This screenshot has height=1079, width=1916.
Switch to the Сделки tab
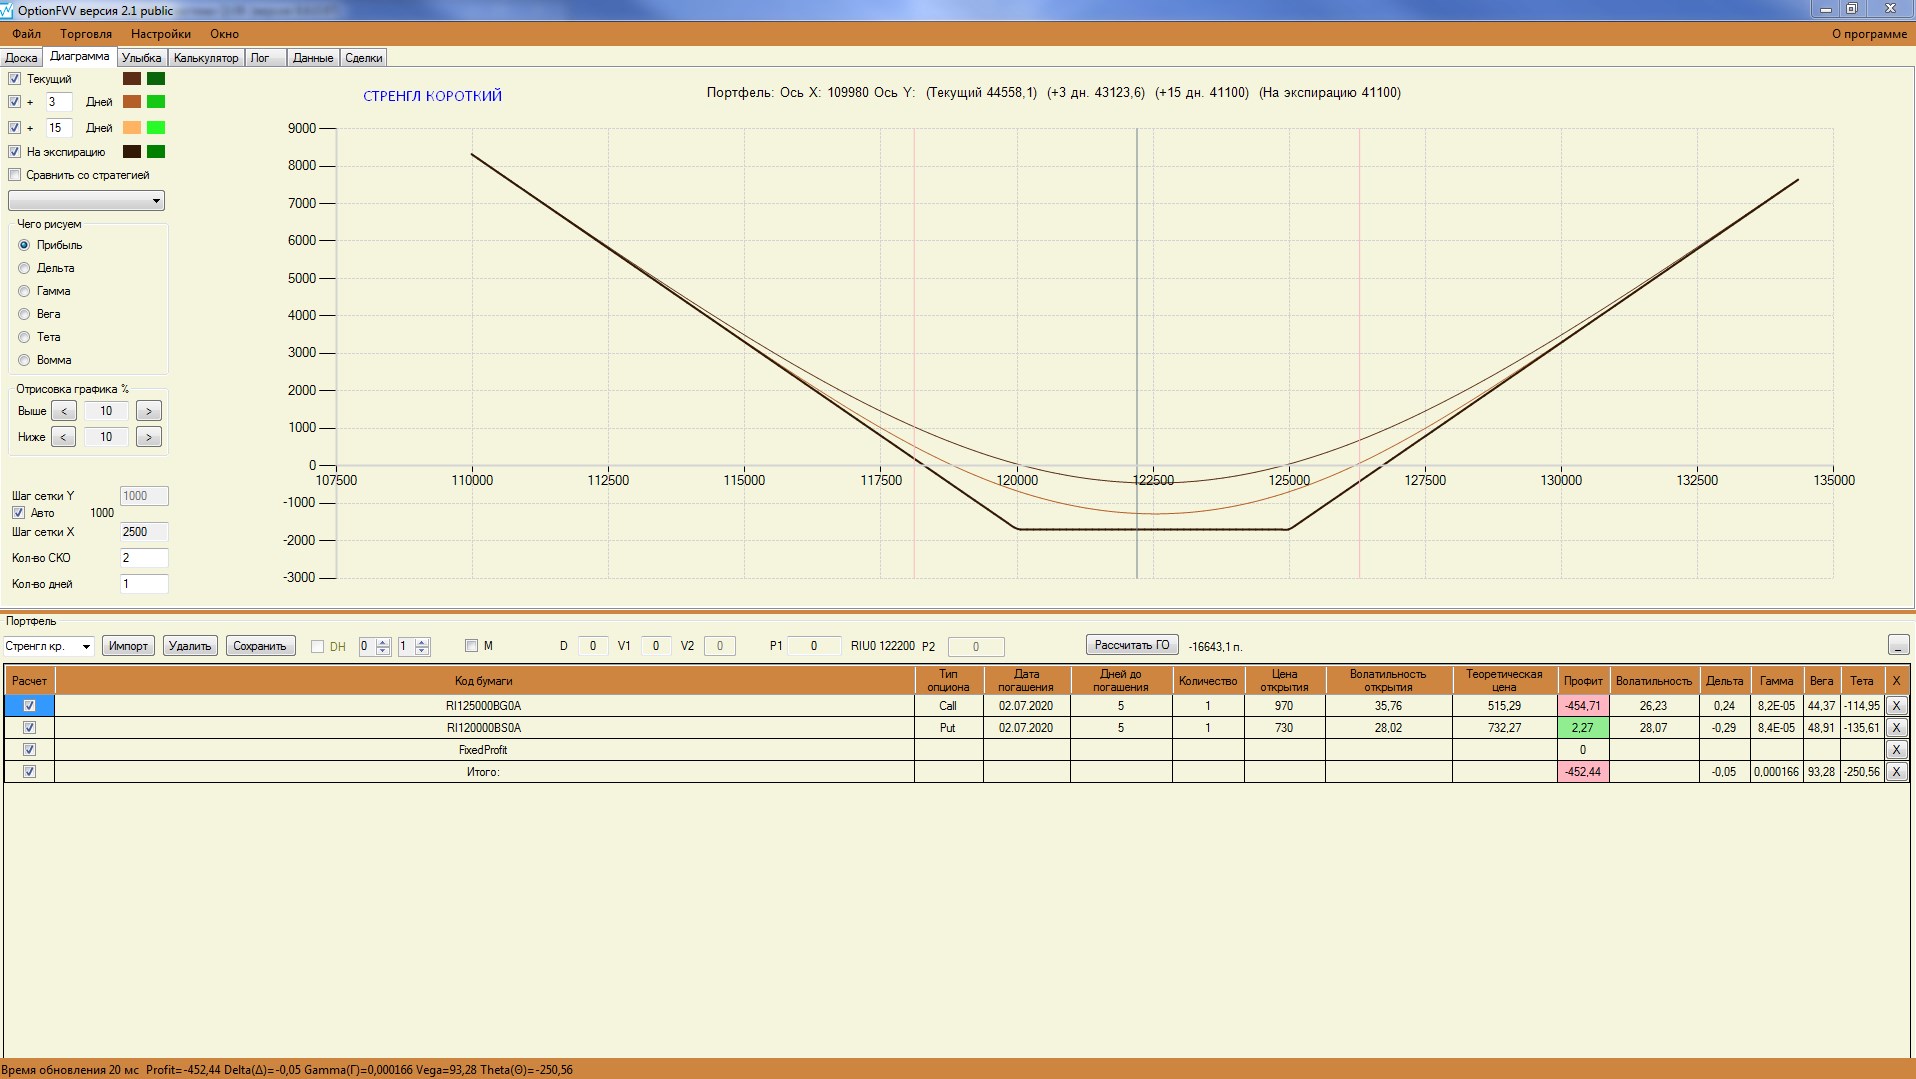point(364,58)
